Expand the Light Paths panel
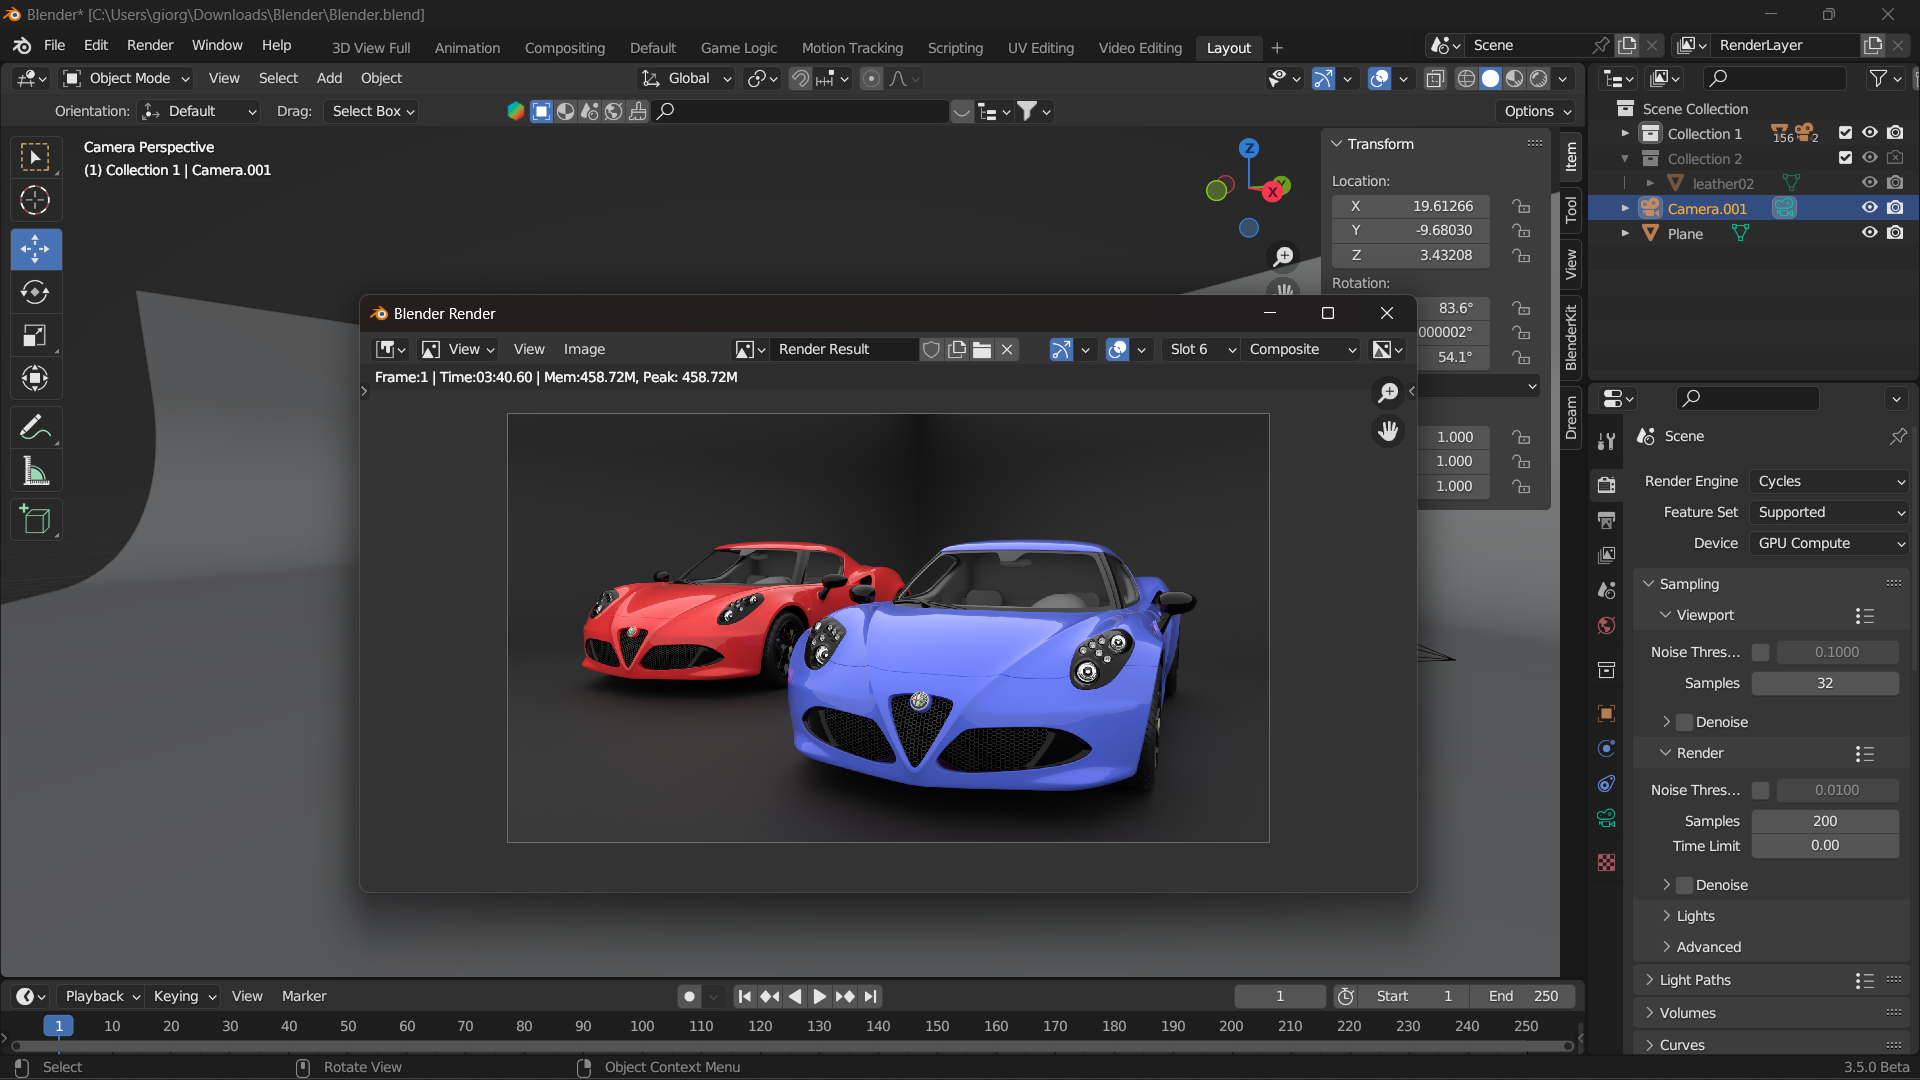 pos(1695,980)
